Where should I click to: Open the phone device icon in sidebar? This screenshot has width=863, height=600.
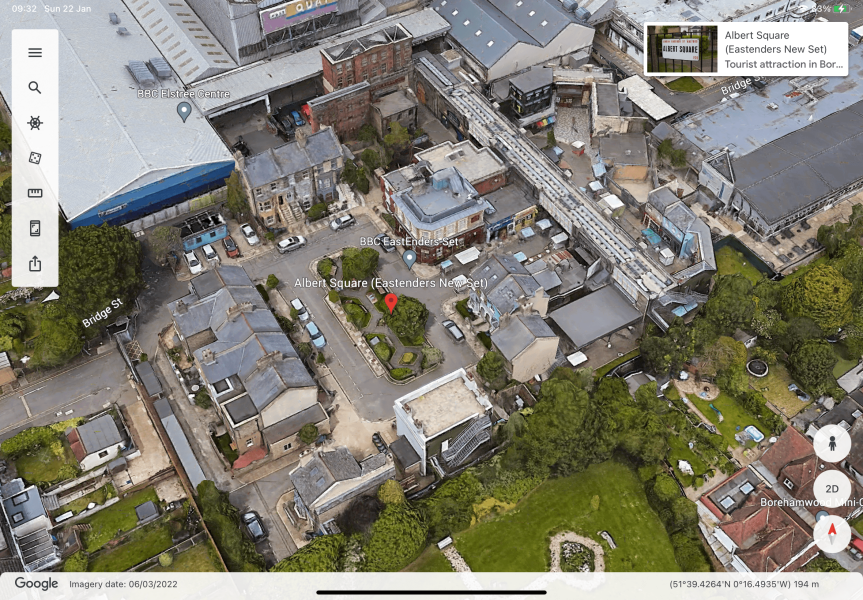point(35,228)
